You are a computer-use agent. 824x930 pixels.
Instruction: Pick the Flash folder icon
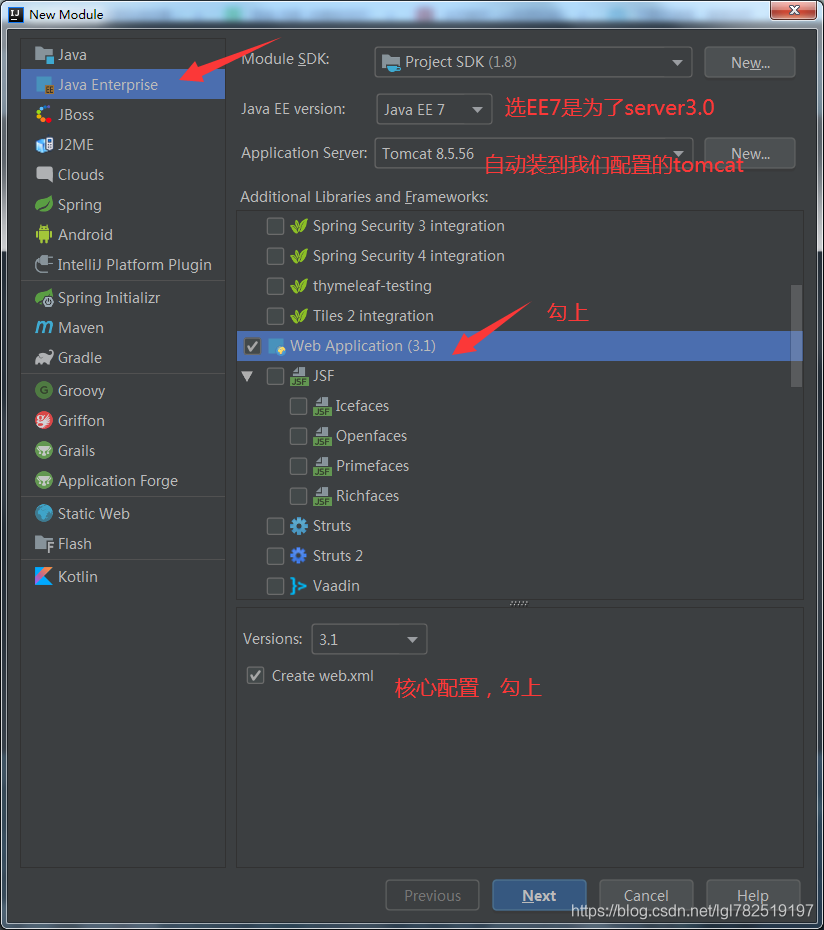coord(44,543)
